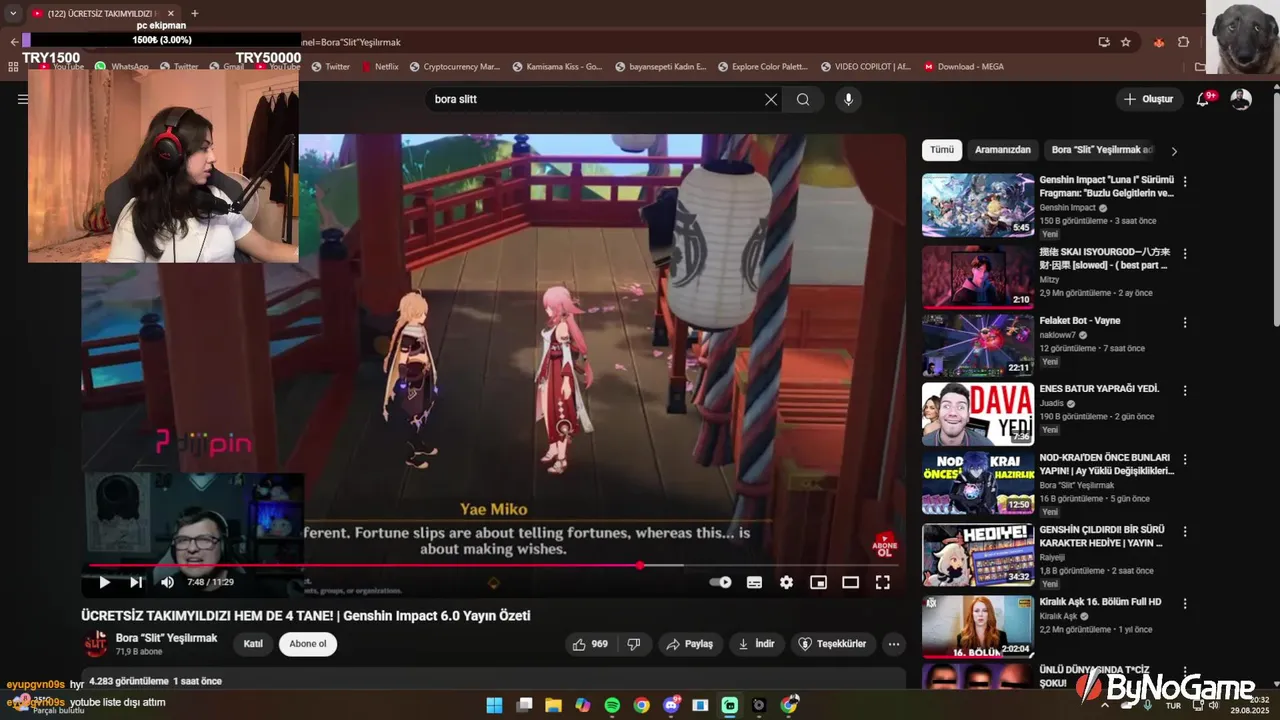1280x720 pixels.
Task: Open options menu for Felaket Bot - Vayne
Action: click(x=1185, y=323)
